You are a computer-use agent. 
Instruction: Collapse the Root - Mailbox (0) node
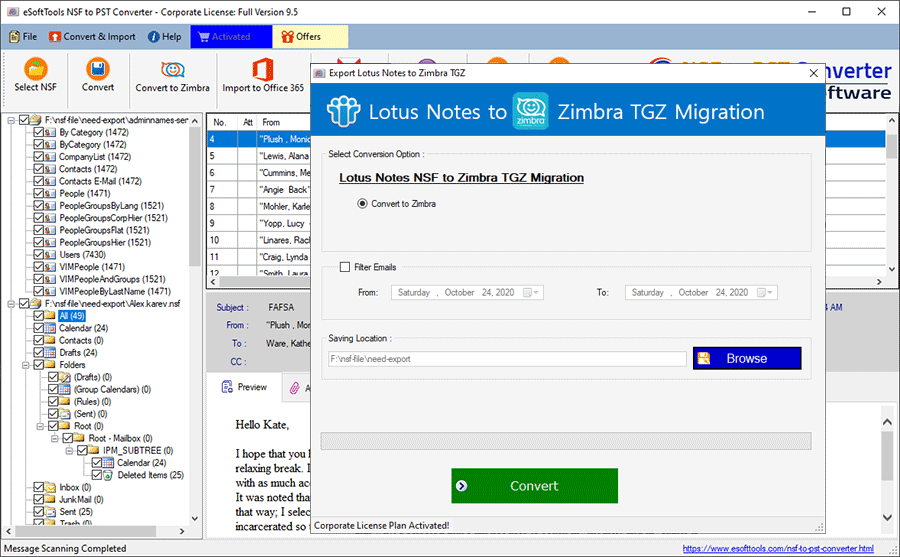pyautogui.click(x=55, y=438)
